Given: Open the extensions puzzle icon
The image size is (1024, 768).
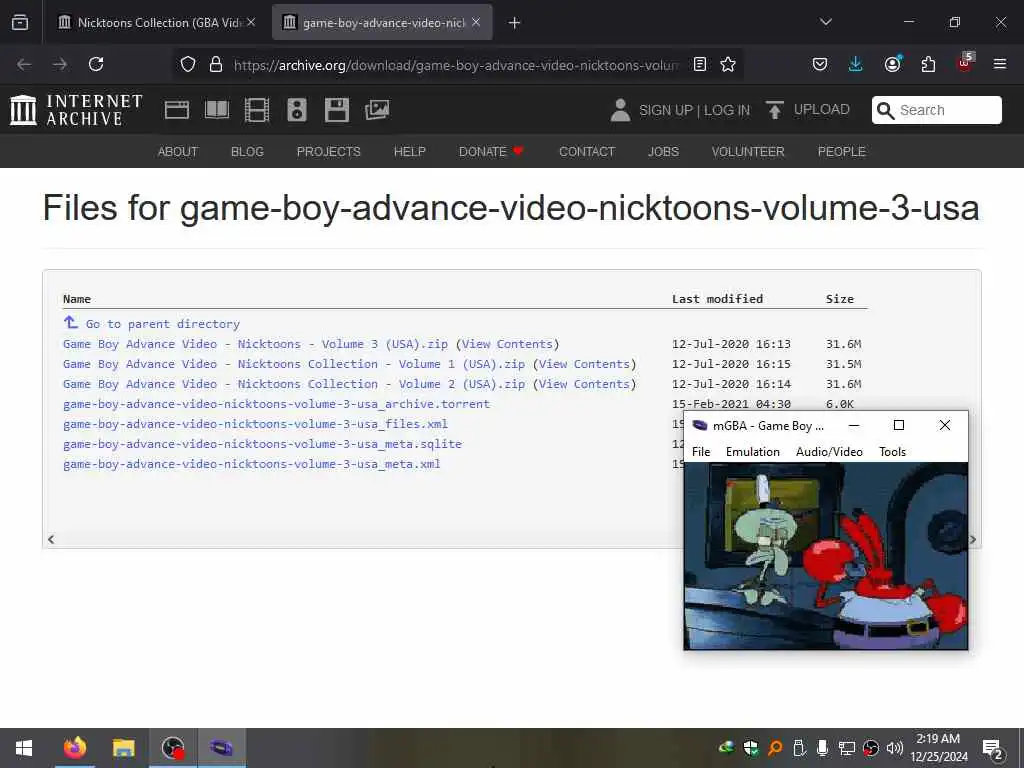Looking at the screenshot, I should click(x=928, y=64).
